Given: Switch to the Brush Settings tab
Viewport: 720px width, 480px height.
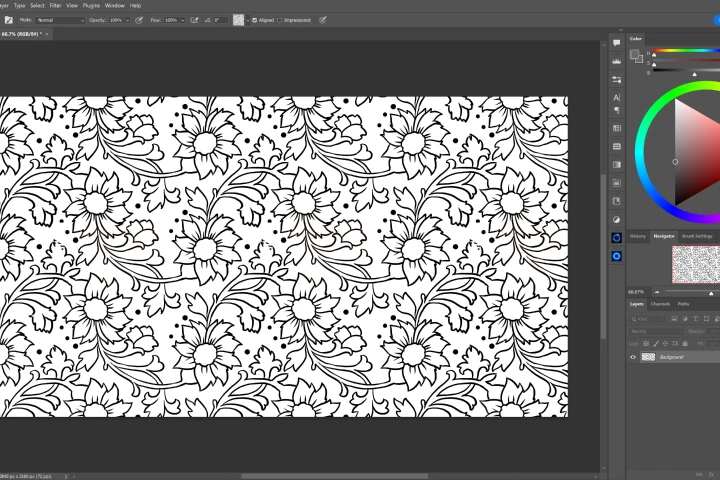Looking at the screenshot, I should coord(697,236).
